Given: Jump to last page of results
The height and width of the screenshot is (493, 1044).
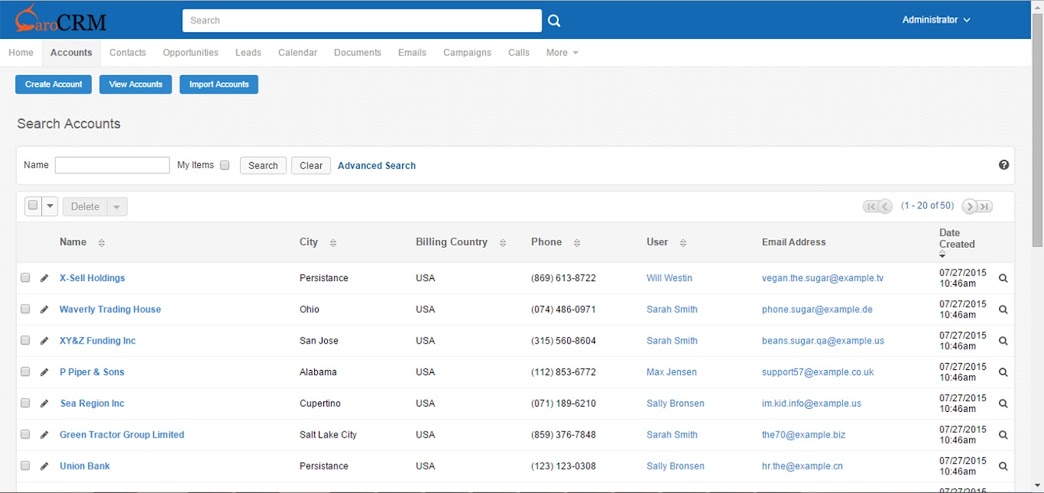Looking at the screenshot, I should (x=985, y=207).
